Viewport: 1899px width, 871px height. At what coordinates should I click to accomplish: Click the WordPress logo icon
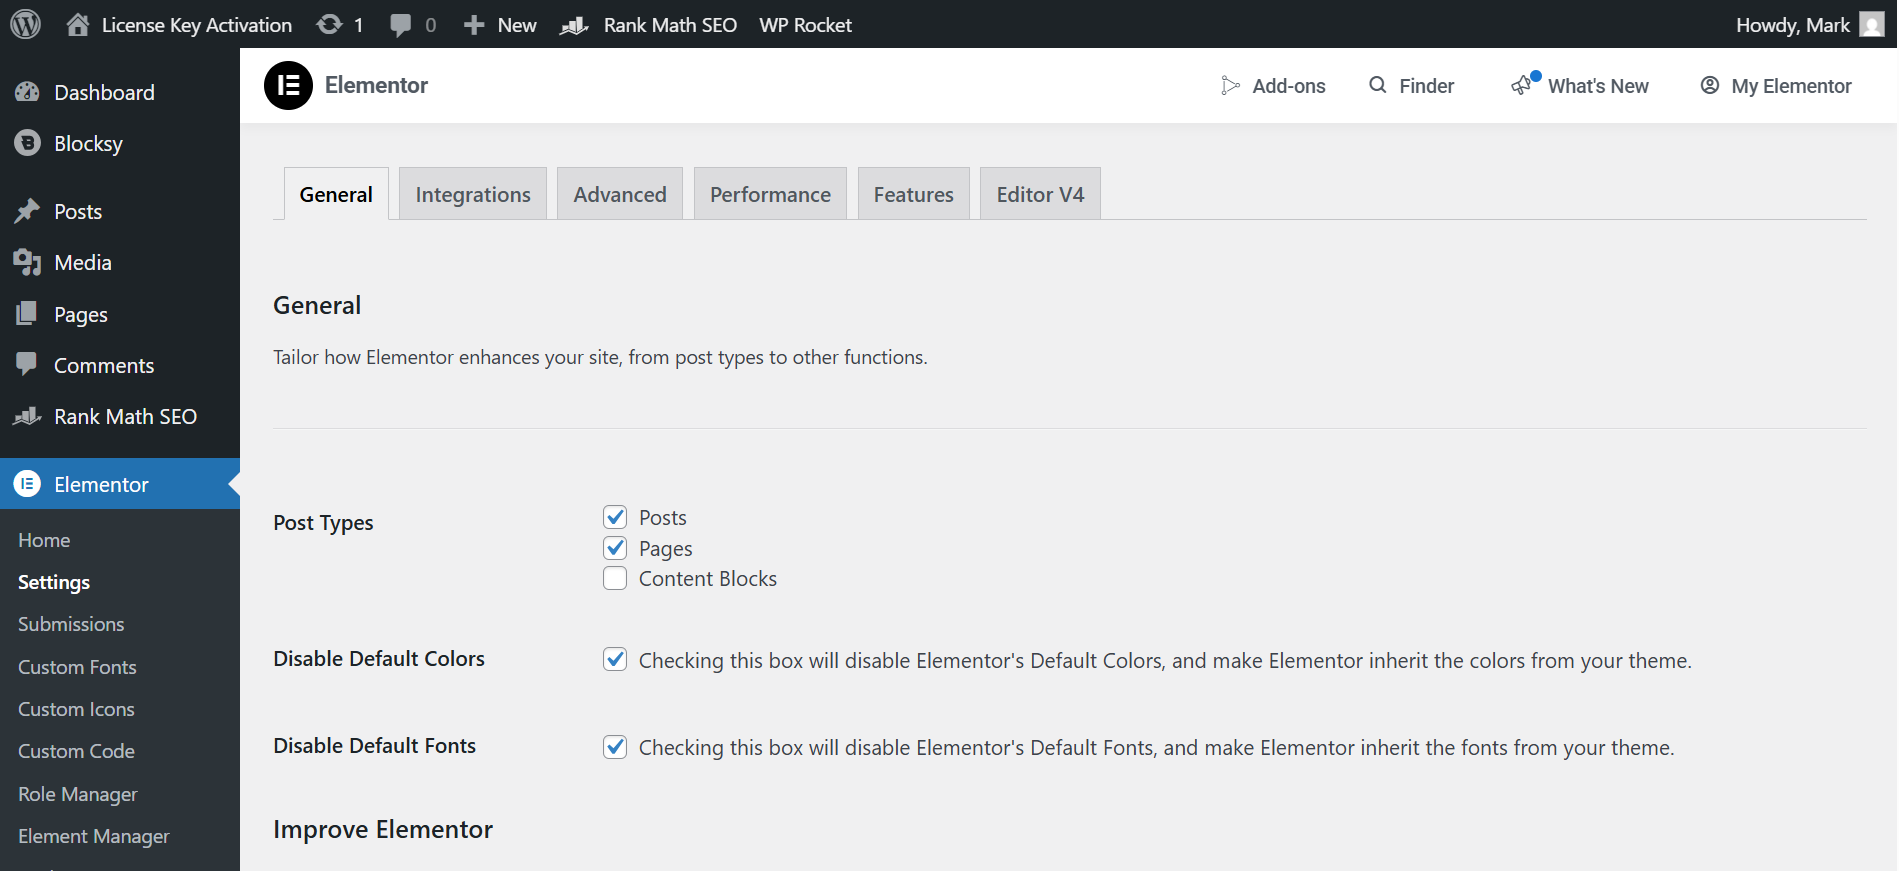25,24
